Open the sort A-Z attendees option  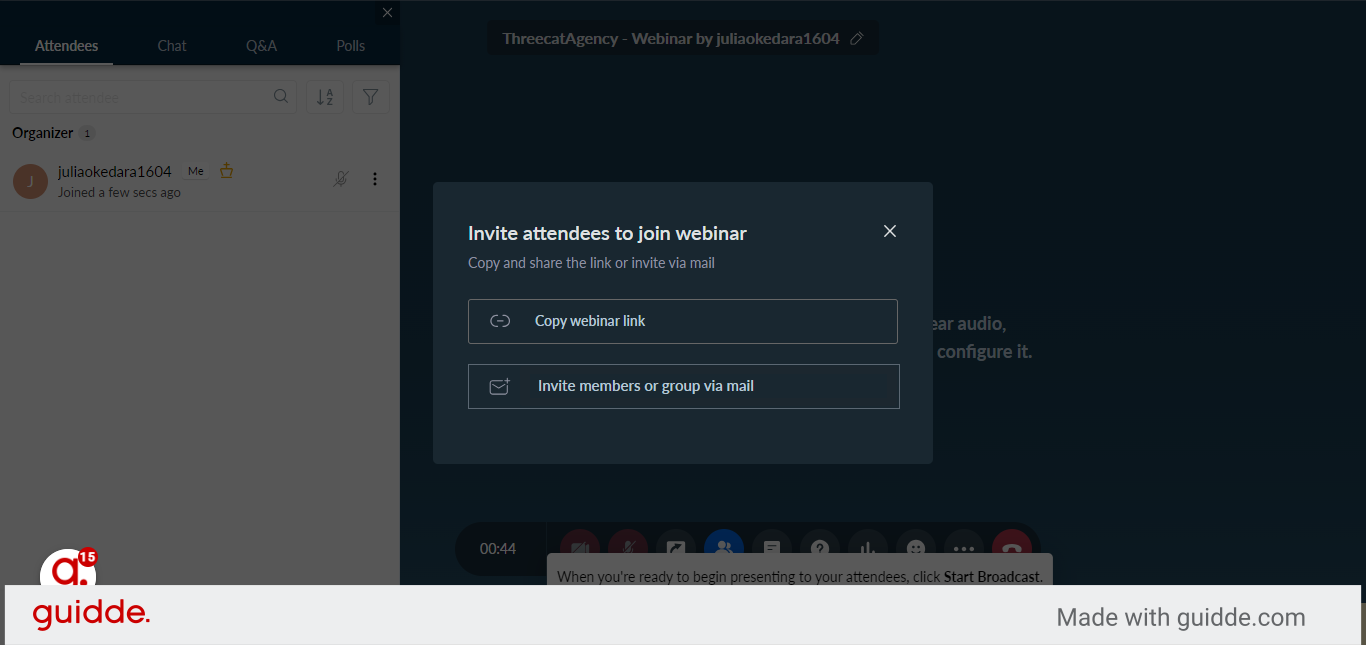(x=325, y=97)
